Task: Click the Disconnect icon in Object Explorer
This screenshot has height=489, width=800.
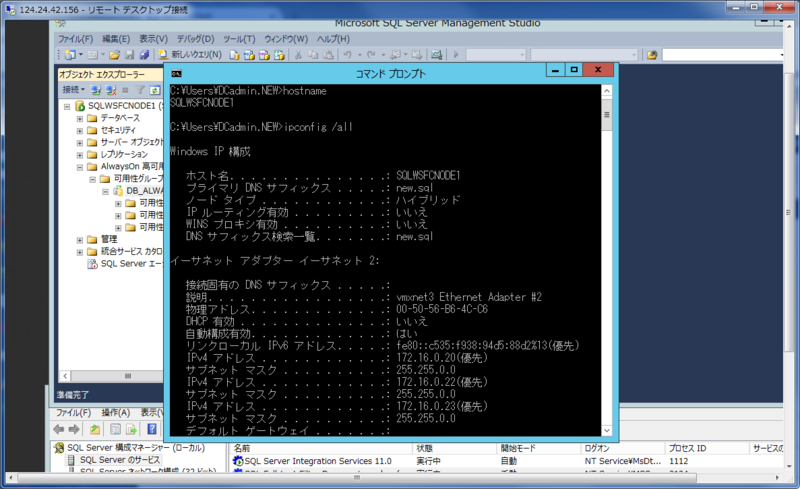Action: [112, 90]
